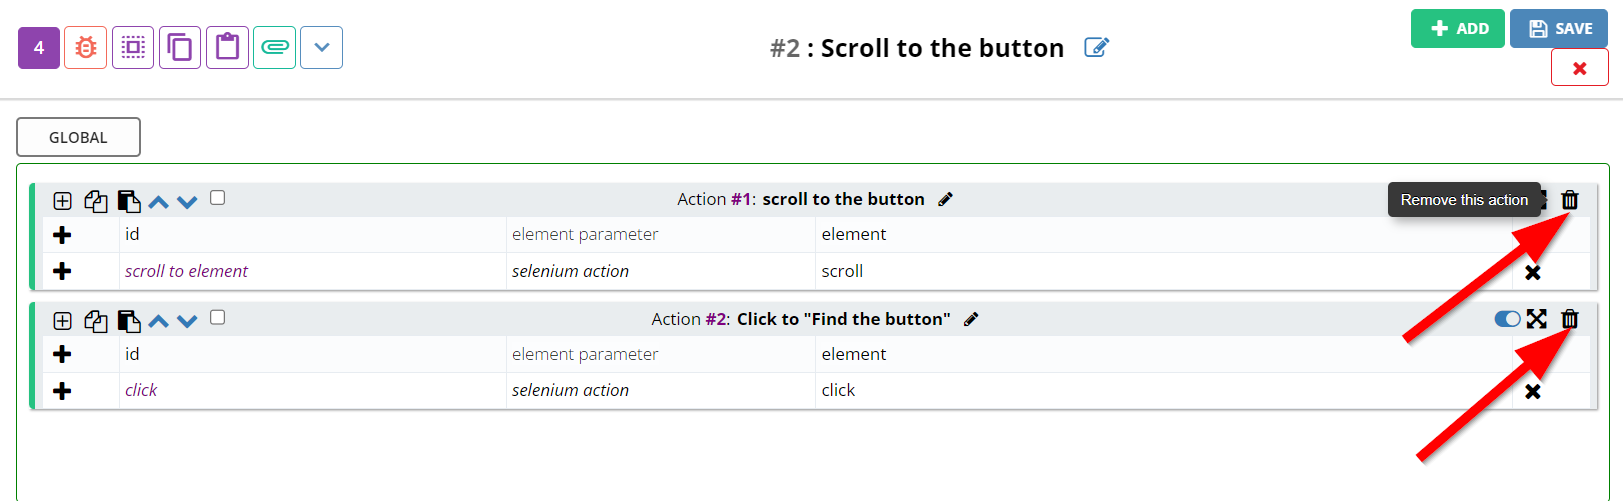Move Action #1 down with the chevron arrow

(x=187, y=202)
